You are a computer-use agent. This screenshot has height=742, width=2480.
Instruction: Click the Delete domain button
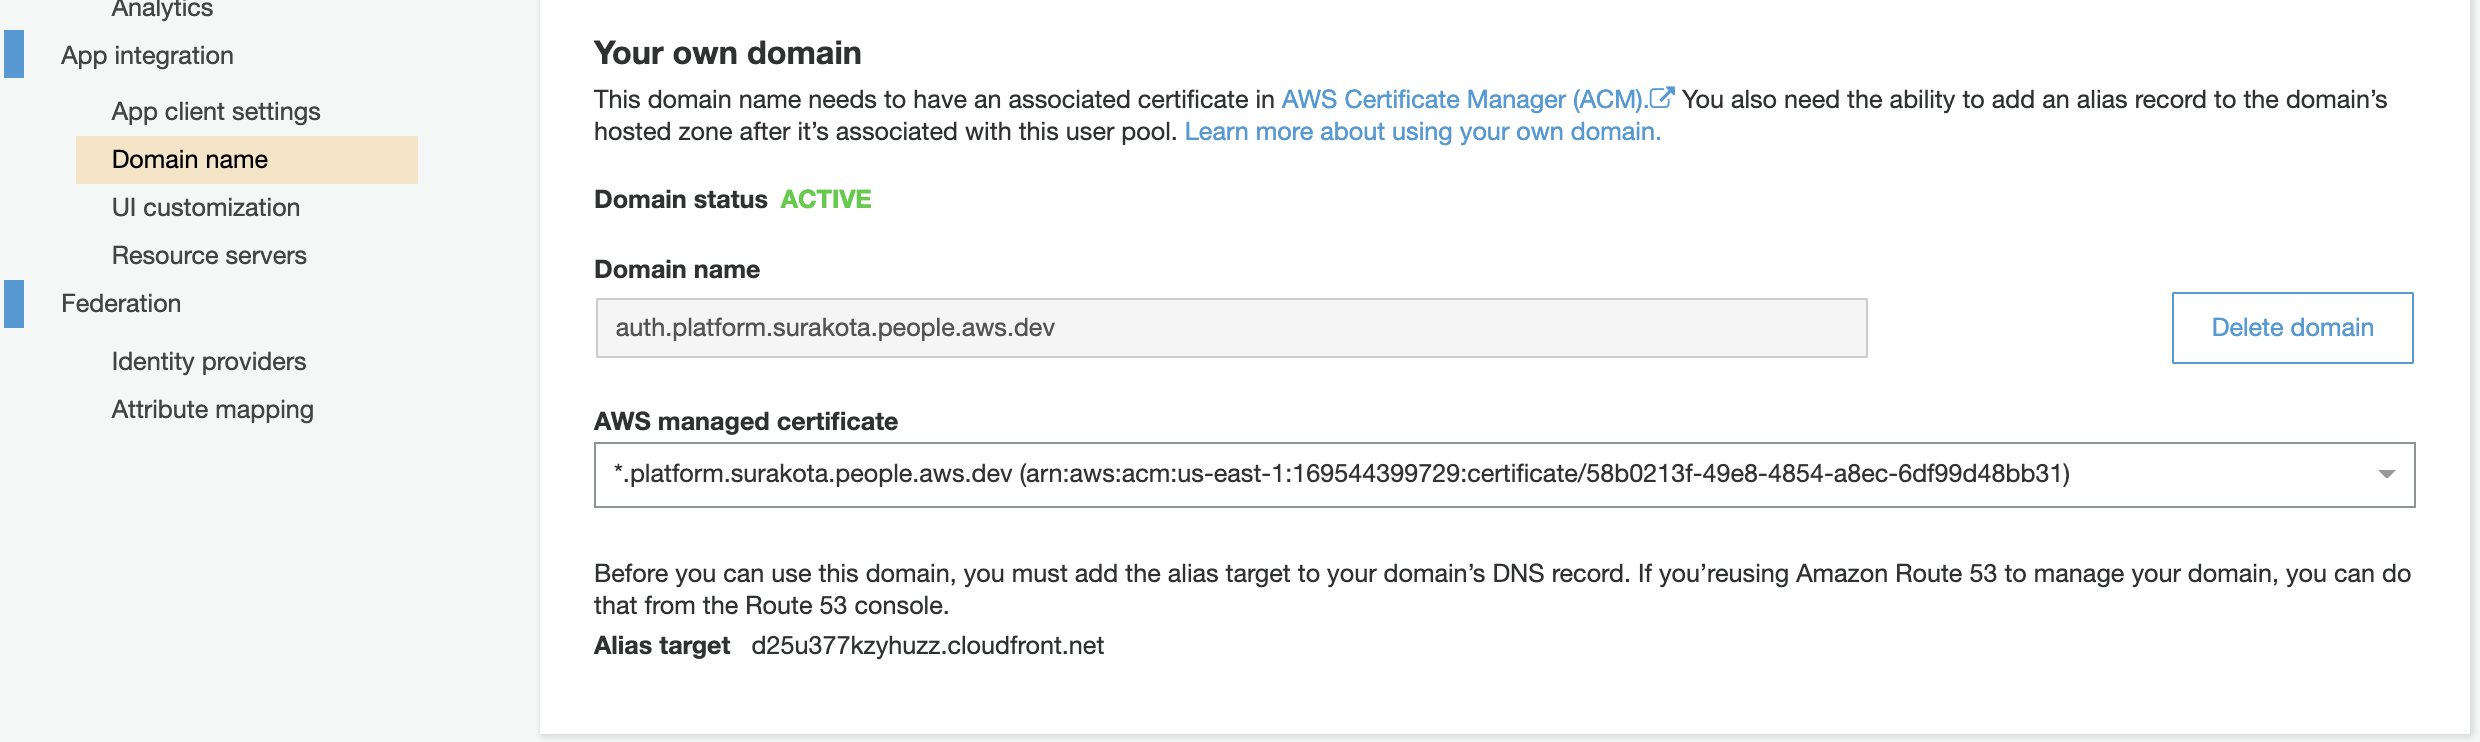(2292, 328)
